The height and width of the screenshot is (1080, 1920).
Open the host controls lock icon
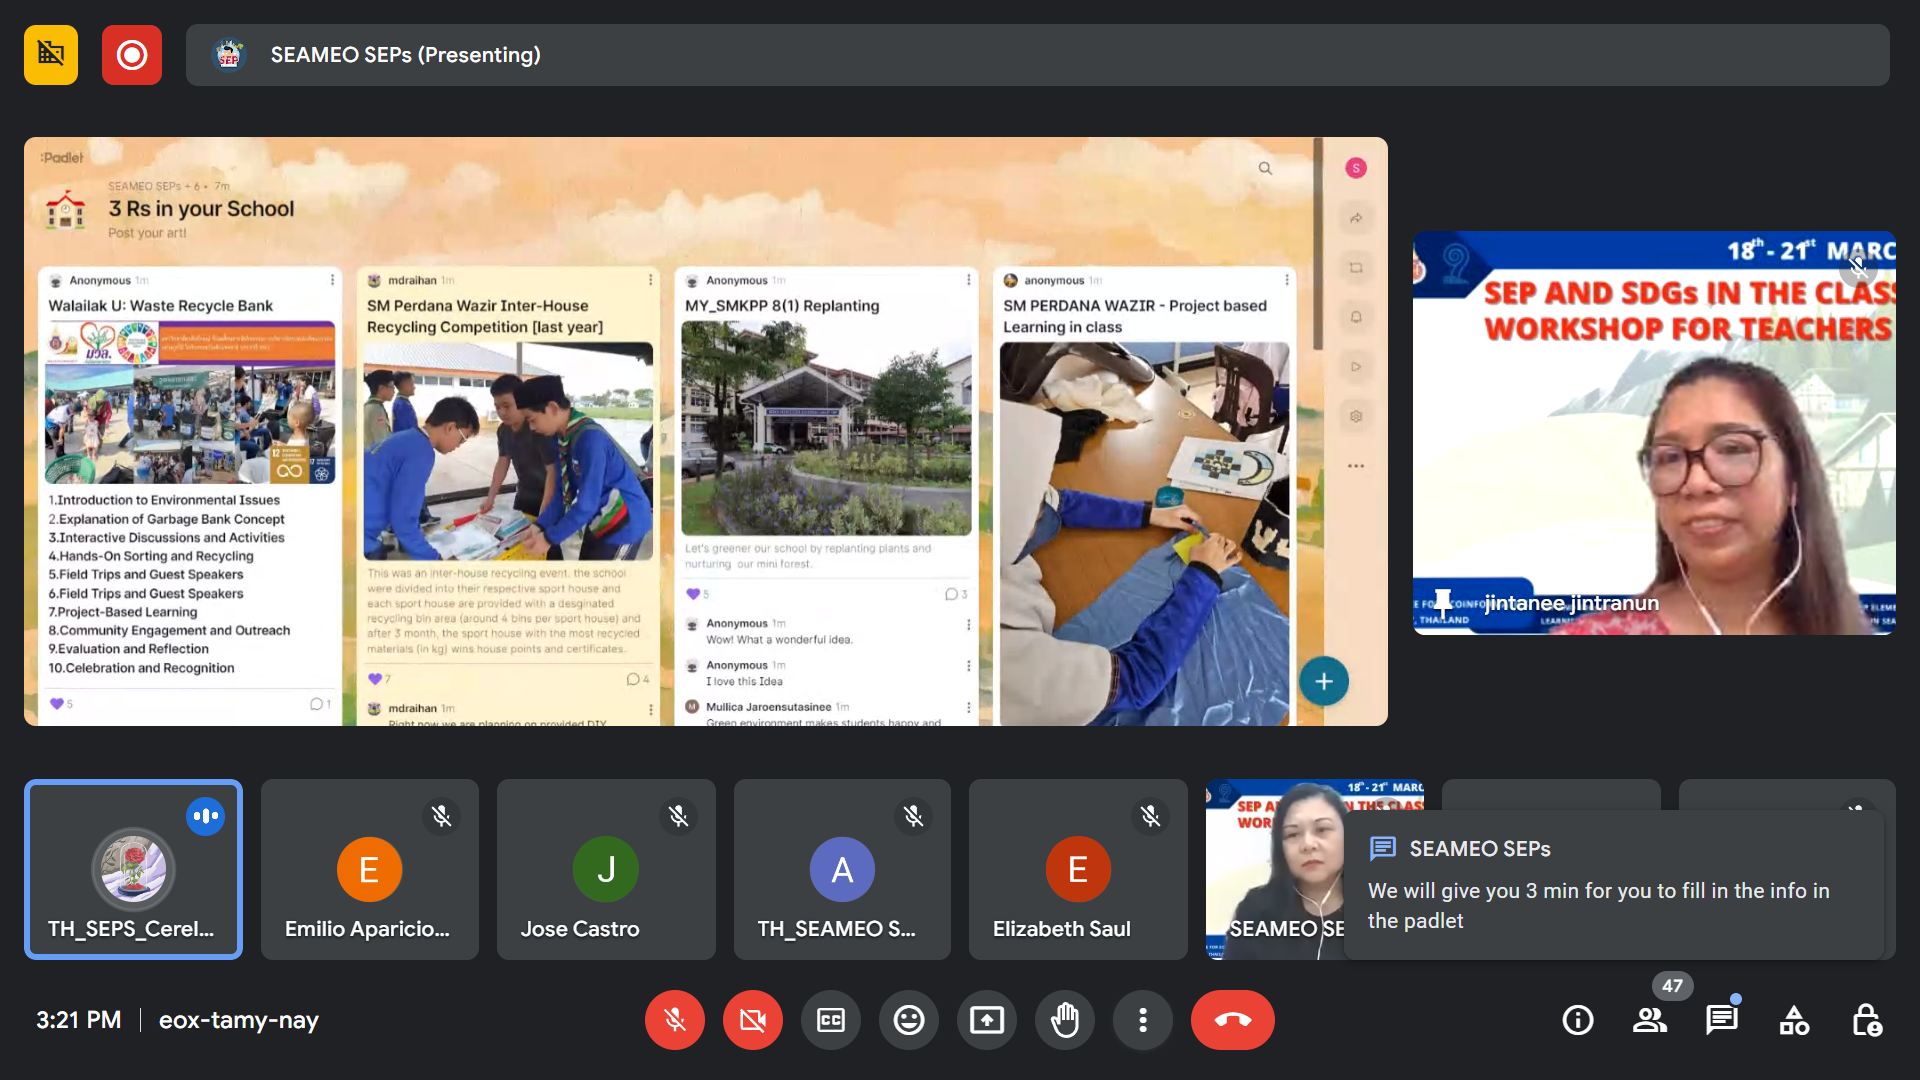tap(1866, 1020)
